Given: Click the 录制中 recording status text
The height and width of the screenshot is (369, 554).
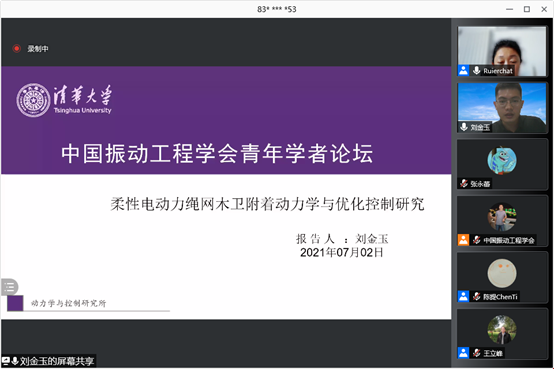Looking at the screenshot, I should tap(38, 49).
